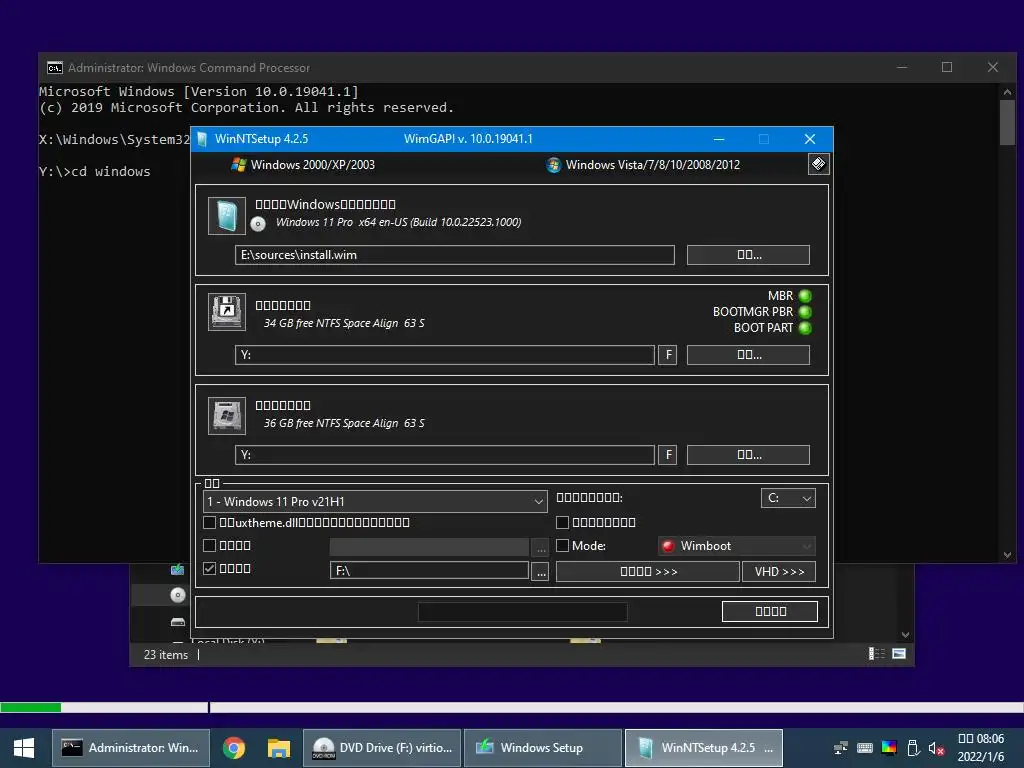The image size is (1024, 768).
Task: Click scroll down arrow in Explorer window
Action: (x=905, y=634)
